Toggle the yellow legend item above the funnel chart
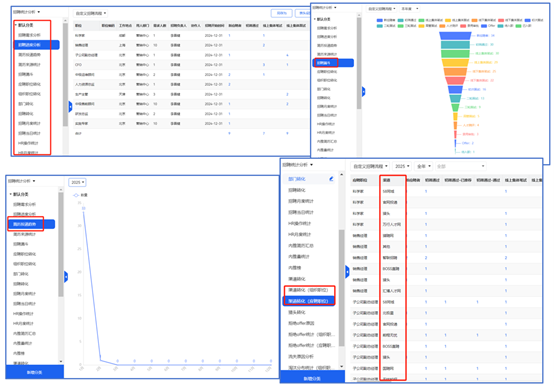554x385 pixels. 448,20
